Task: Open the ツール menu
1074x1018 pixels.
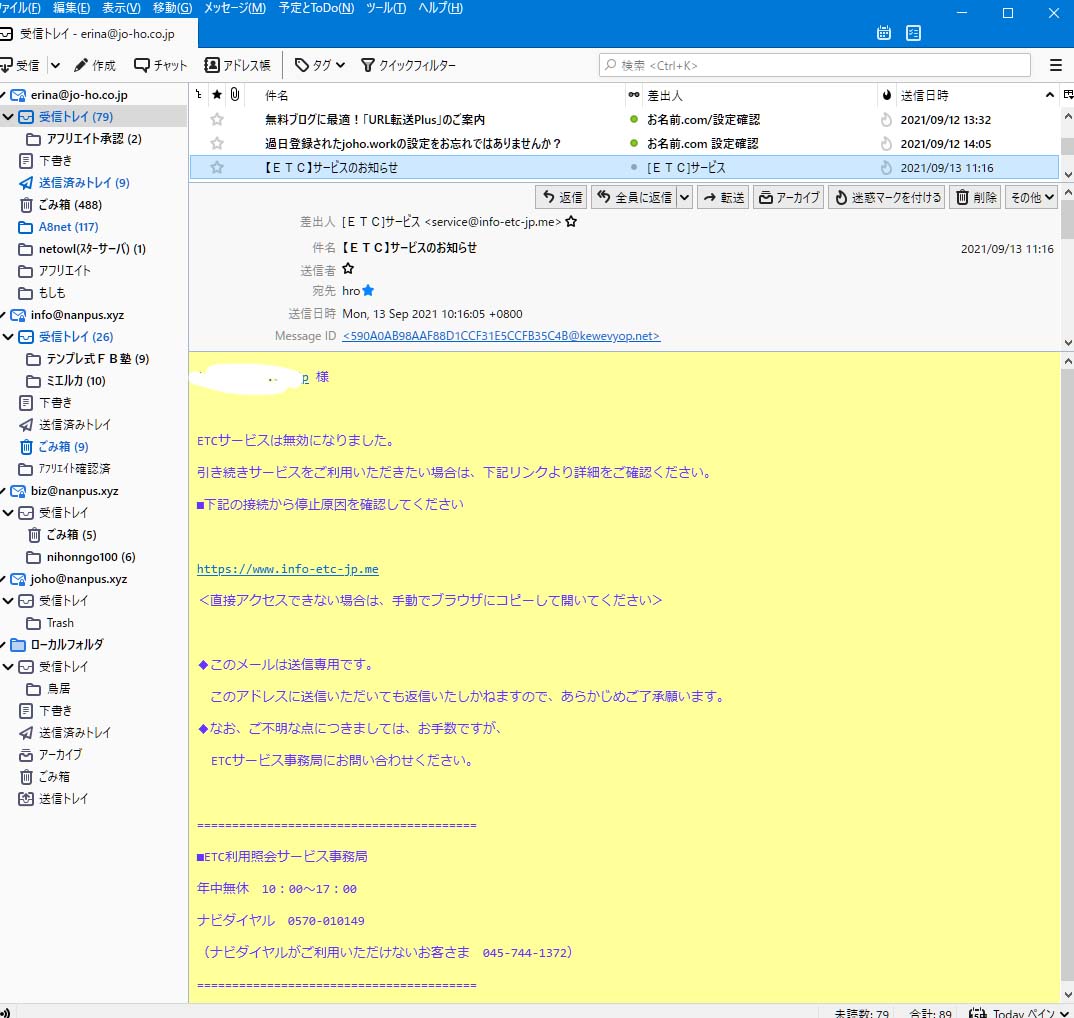Action: click(x=385, y=8)
